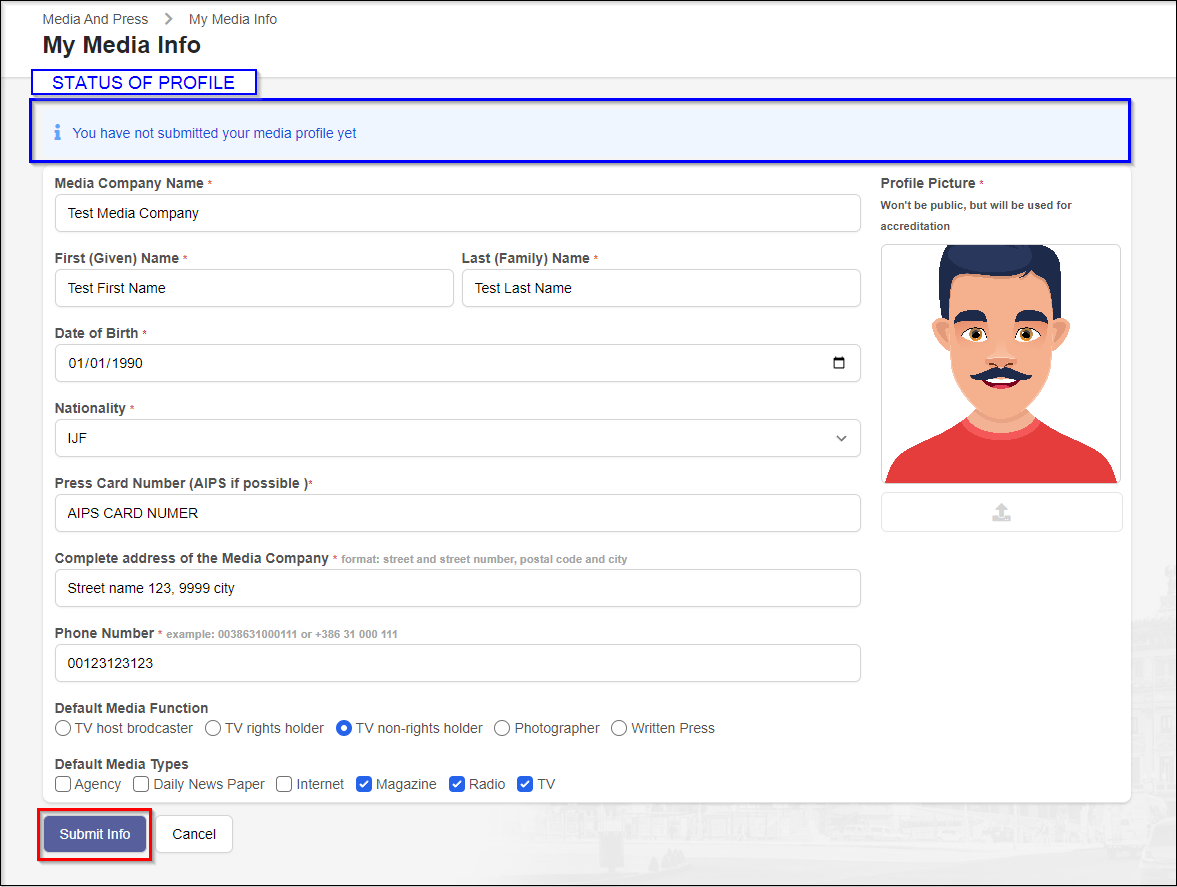Disable the Radio media type checkbox
Screen dimensions: 1177x887
[x=457, y=784]
